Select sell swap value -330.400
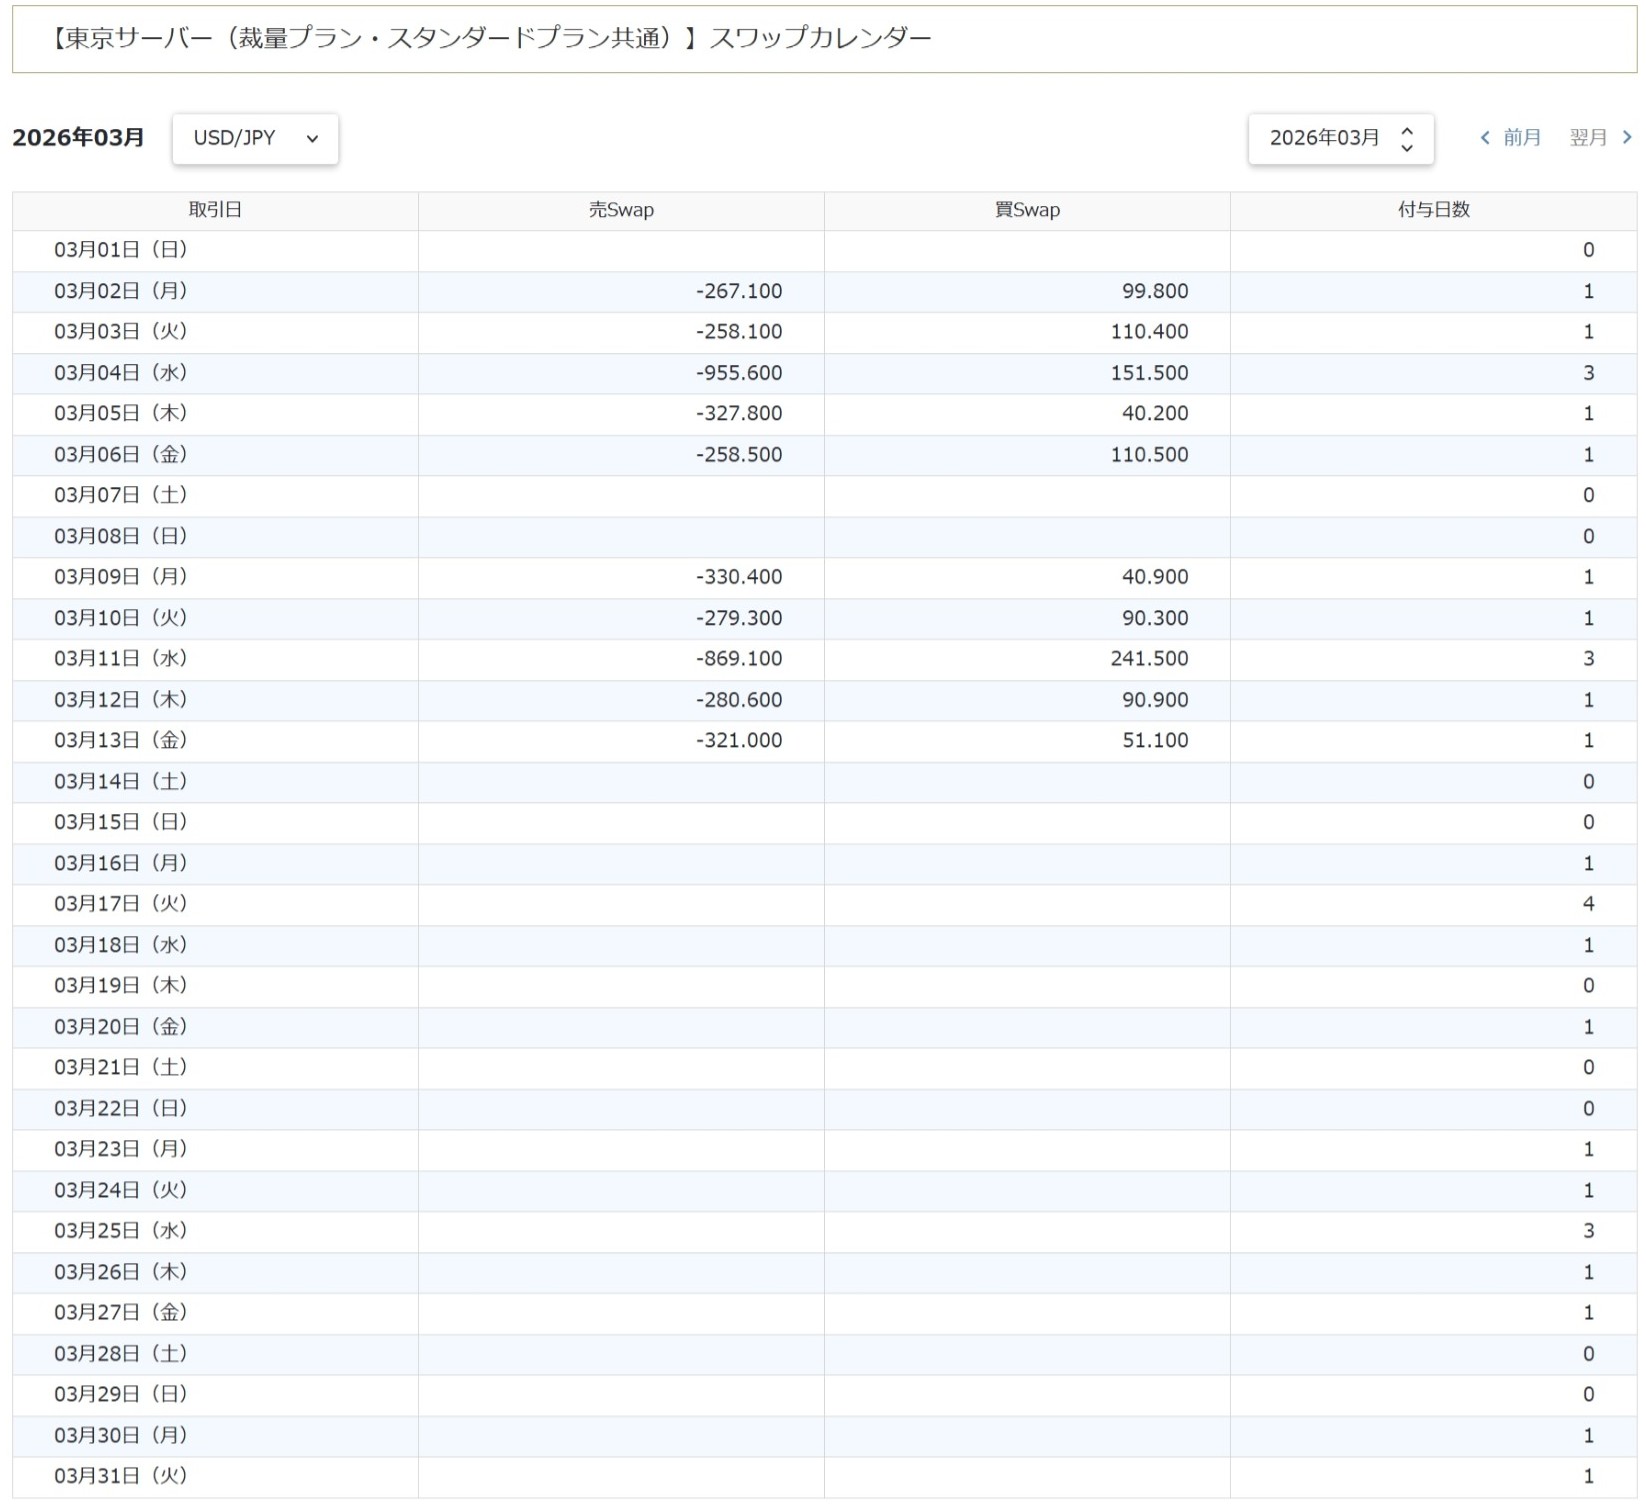The height and width of the screenshot is (1504, 1646). [739, 577]
